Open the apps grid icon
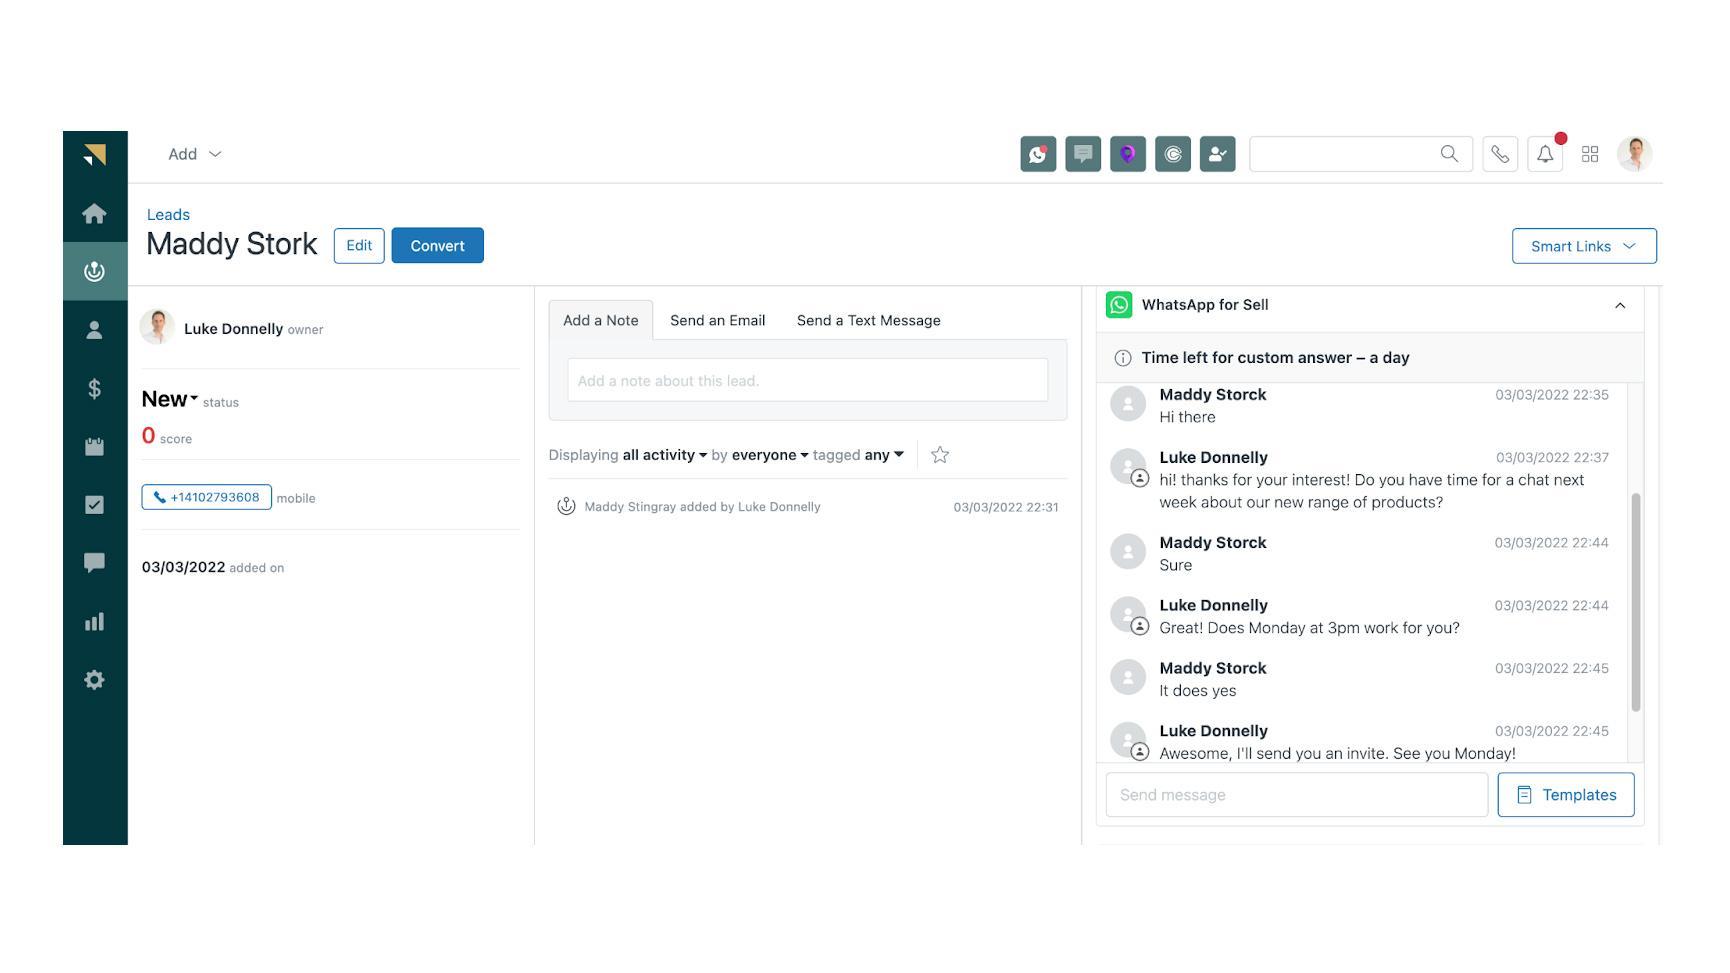The width and height of the screenshot is (1730, 973). point(1590,154)
